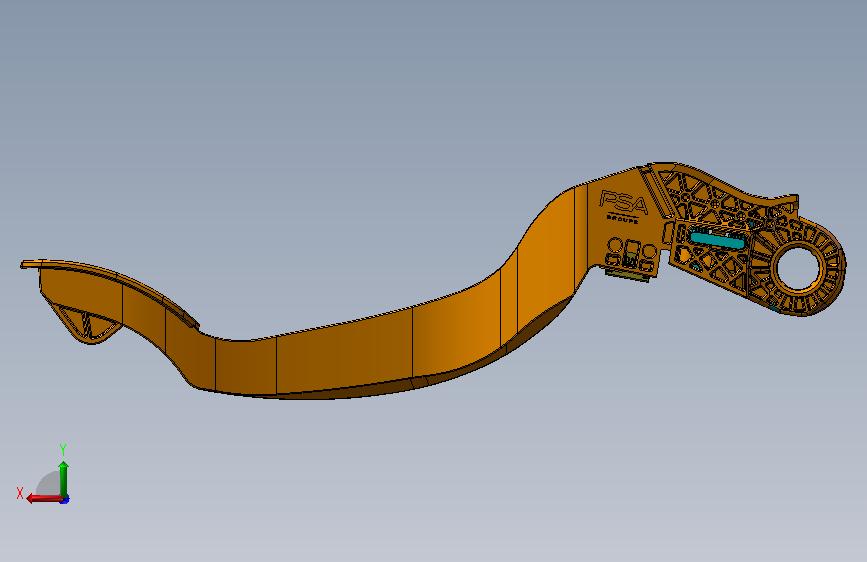Click the blue Z axis dot on the triad

coord(65,499)
